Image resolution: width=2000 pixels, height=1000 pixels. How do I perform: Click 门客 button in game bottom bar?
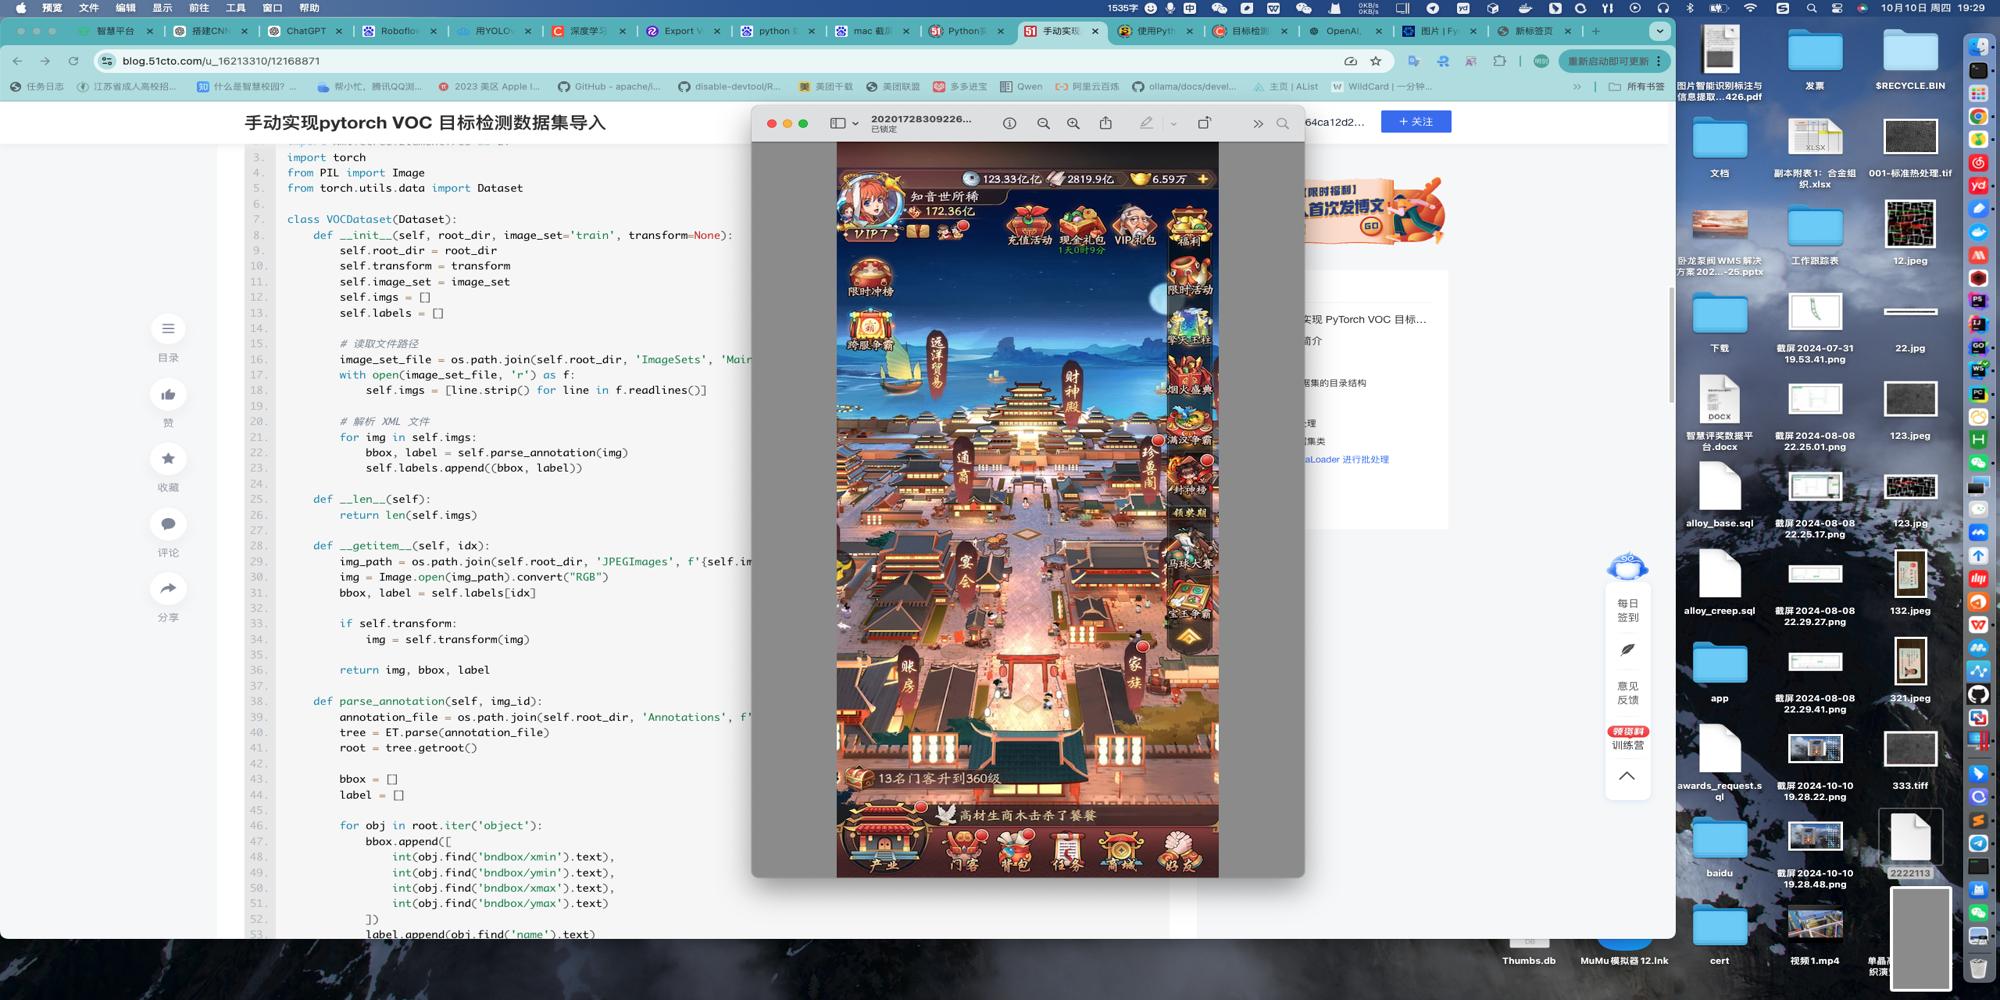tap(965, 851)
